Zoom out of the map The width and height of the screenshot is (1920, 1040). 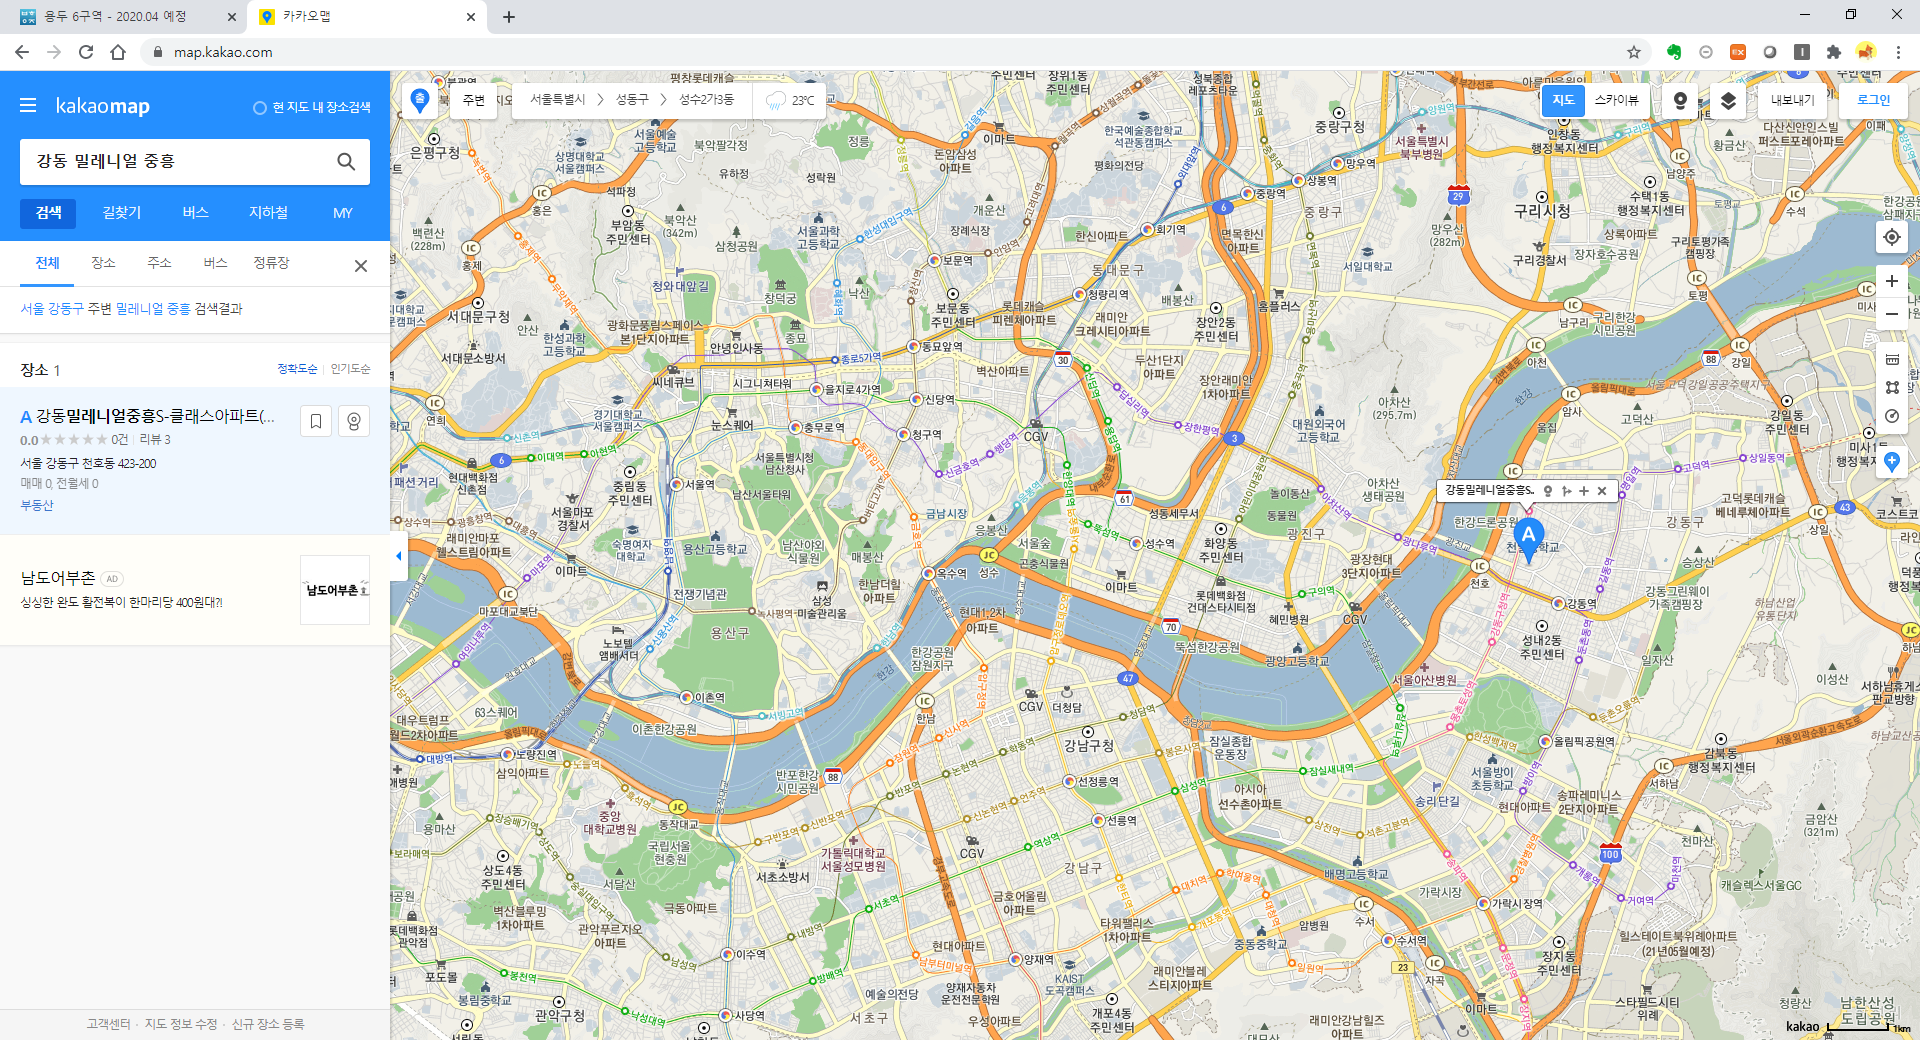pos(1892,314)
